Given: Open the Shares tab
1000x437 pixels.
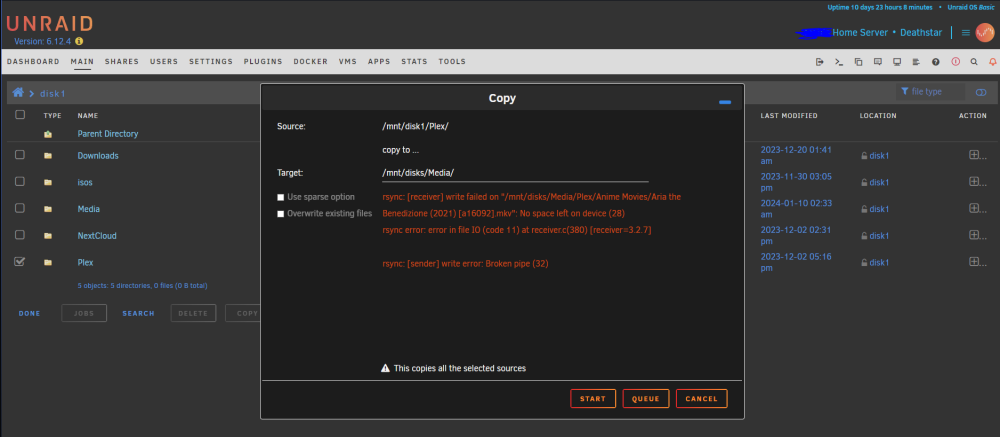Looking at the screenshot, I should click(x=122, y=62).
